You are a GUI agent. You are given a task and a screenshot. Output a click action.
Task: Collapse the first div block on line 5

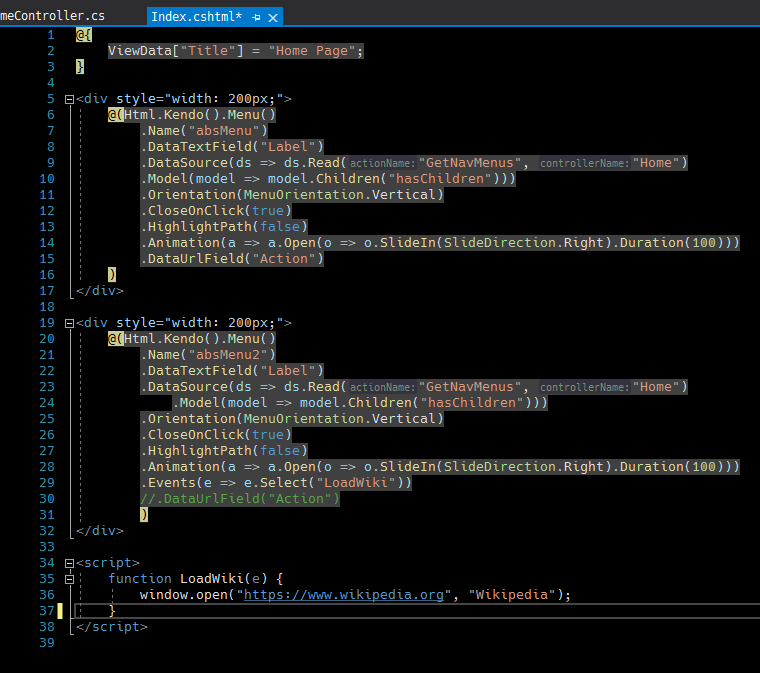68,99
